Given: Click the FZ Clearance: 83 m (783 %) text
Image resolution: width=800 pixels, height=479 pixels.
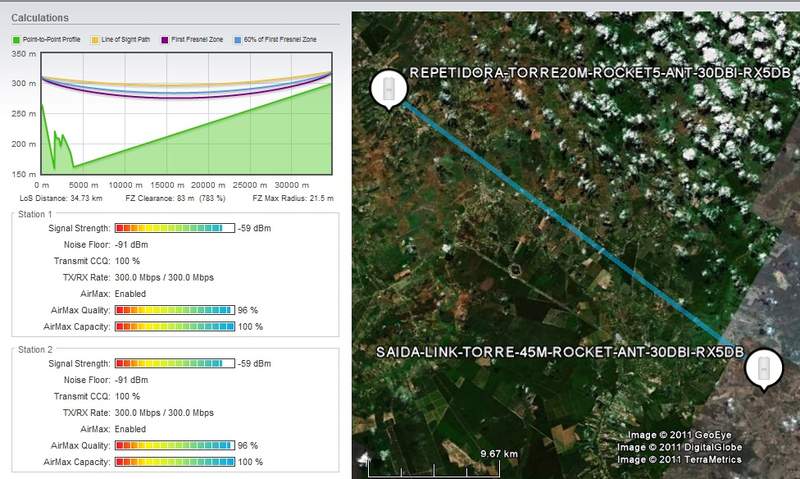Looking at the screenshot, I should point(175,198).
